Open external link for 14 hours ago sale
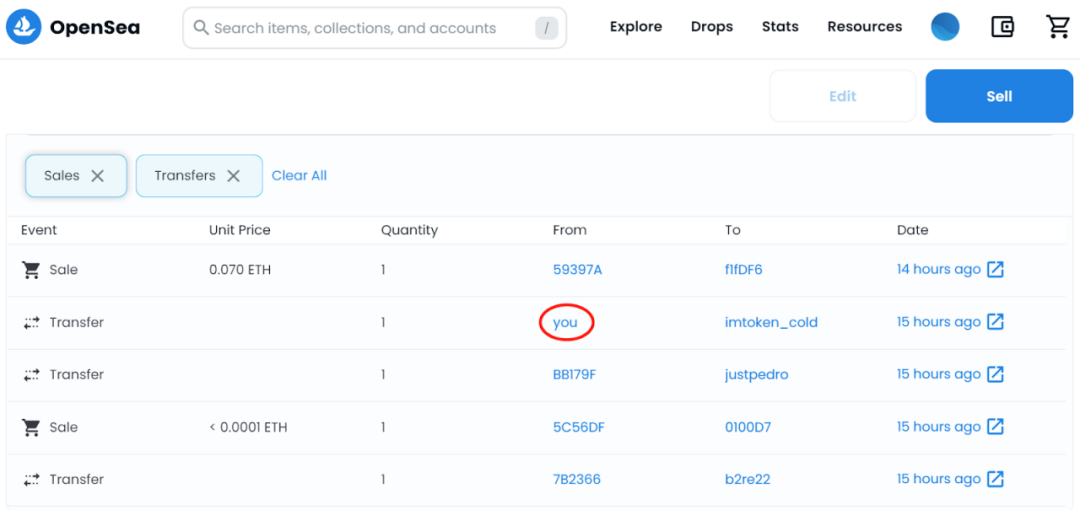The height and width of the screenshot is (510, 1080). pyautogui.click(x=995, y=270)
